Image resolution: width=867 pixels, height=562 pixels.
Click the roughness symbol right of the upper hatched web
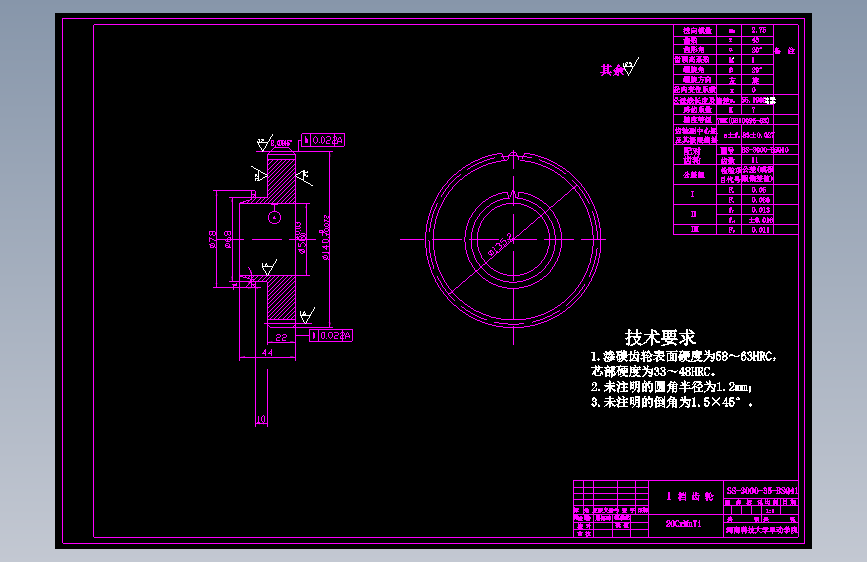click(304, 176)
